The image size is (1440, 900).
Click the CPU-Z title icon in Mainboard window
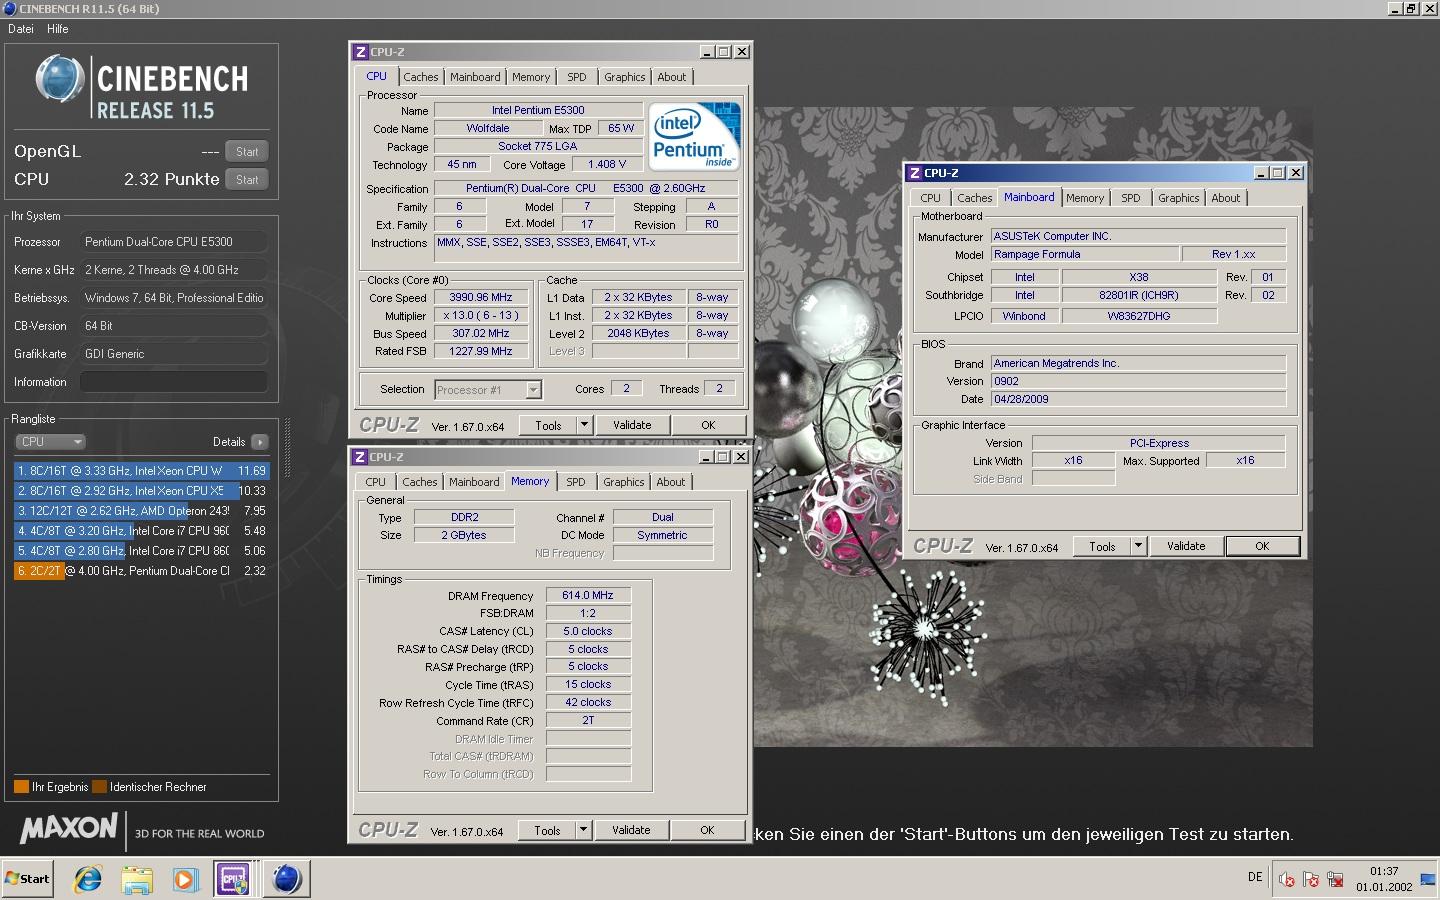[x=914, y=173]
